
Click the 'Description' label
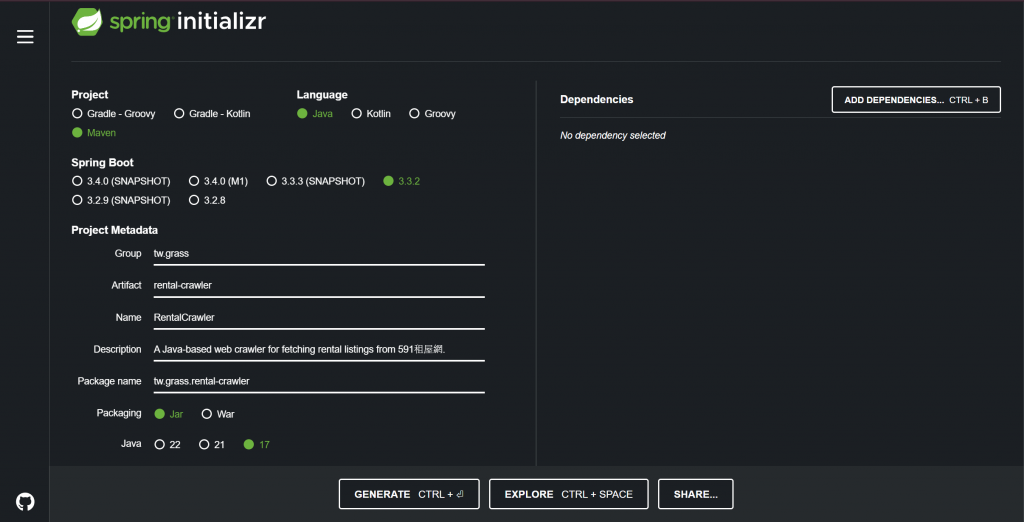click(118, 350)
